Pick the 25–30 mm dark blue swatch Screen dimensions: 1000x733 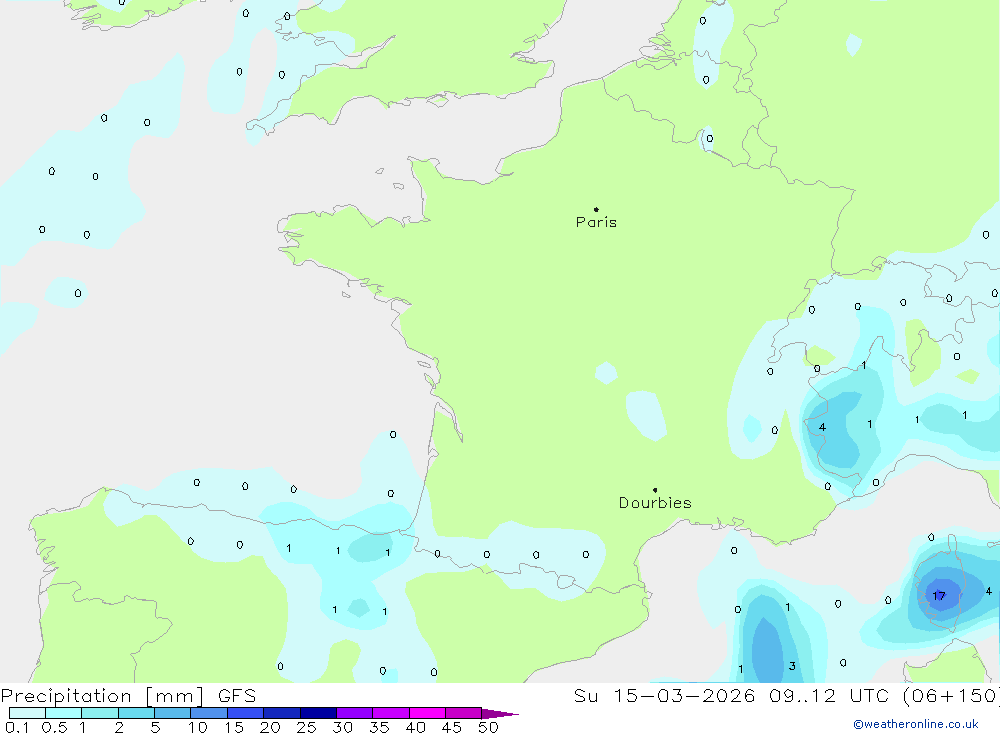click(x=318, y=713)
